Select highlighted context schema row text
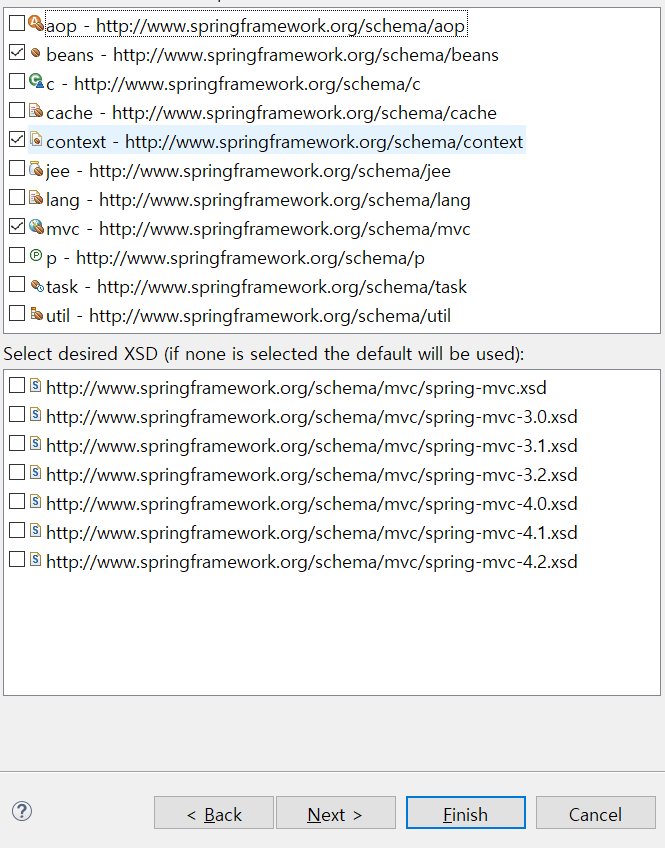Screen dimensions: 665x848 [x=284, y=142]
